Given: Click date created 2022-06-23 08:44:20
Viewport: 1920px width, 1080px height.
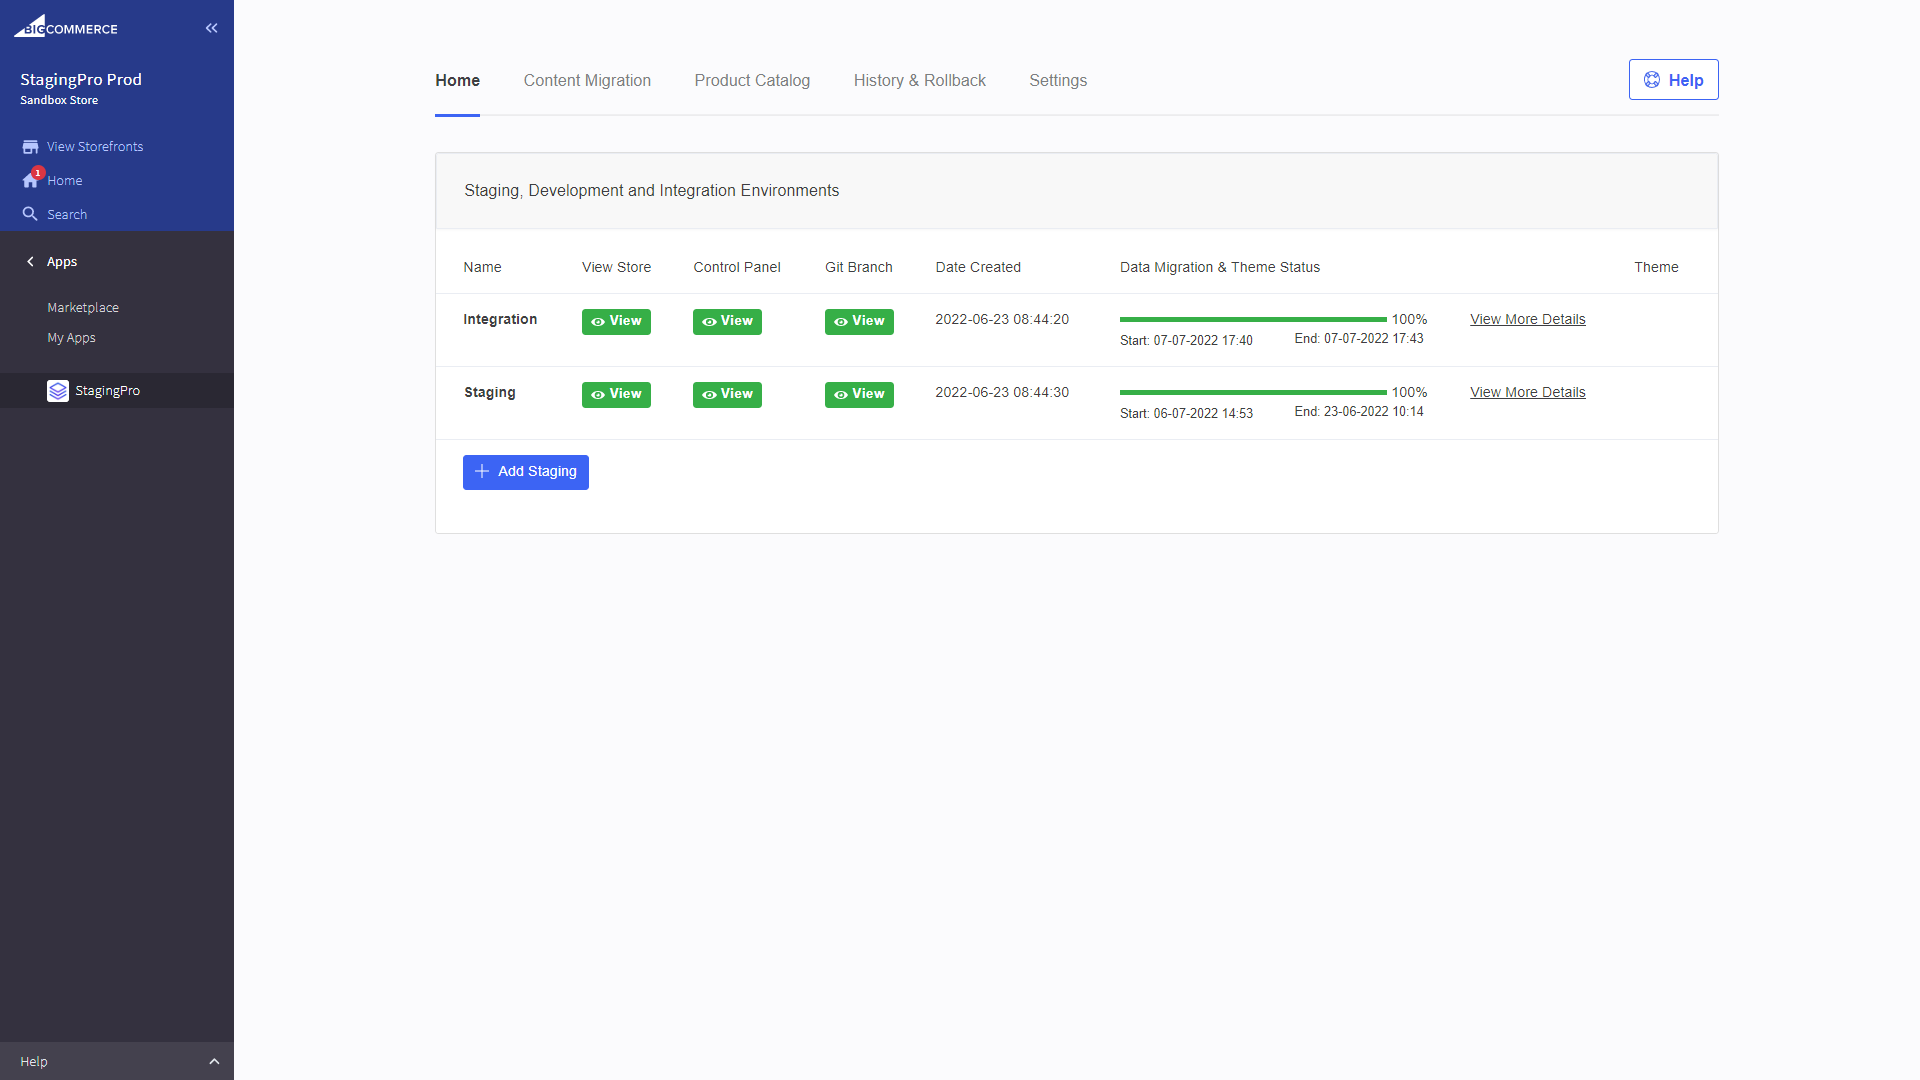Looking at the screenshot, I should click(x=1002, y=320).
